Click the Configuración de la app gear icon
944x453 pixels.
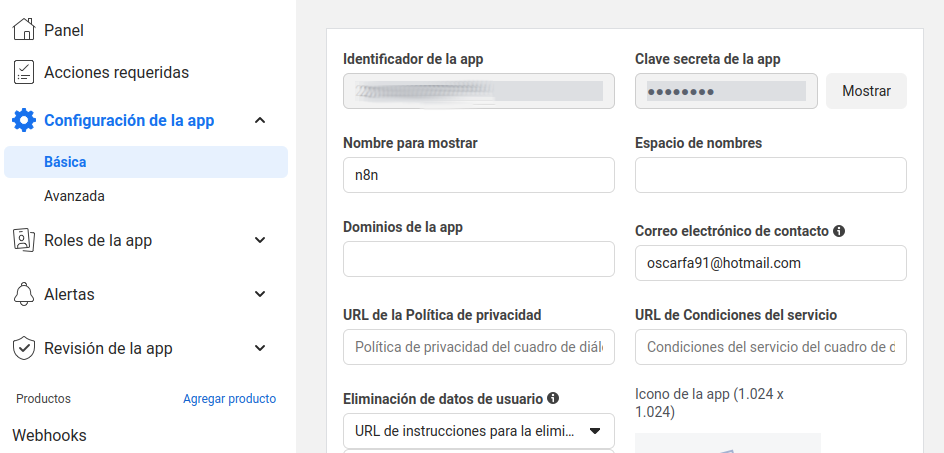(24, 120)
